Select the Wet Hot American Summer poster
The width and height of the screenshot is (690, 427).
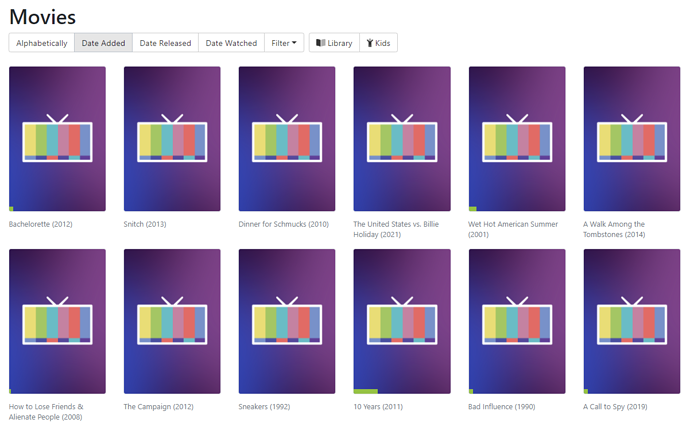517,138
